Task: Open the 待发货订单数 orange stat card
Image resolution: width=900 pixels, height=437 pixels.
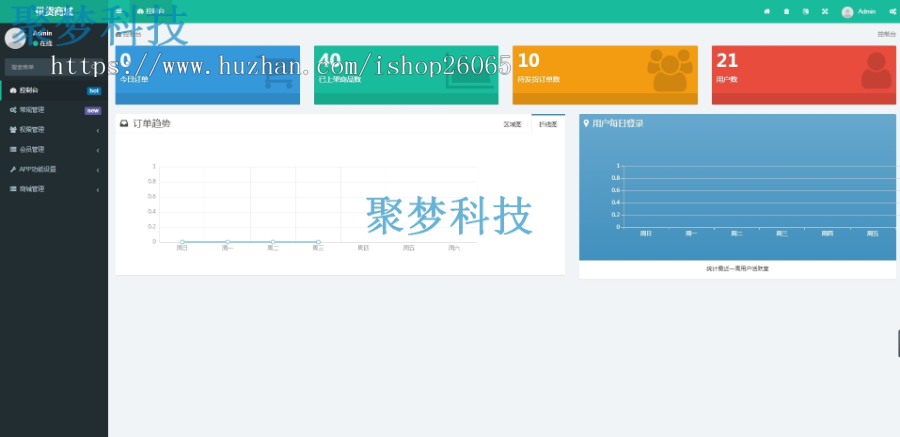Action: (x=605, y=75)
